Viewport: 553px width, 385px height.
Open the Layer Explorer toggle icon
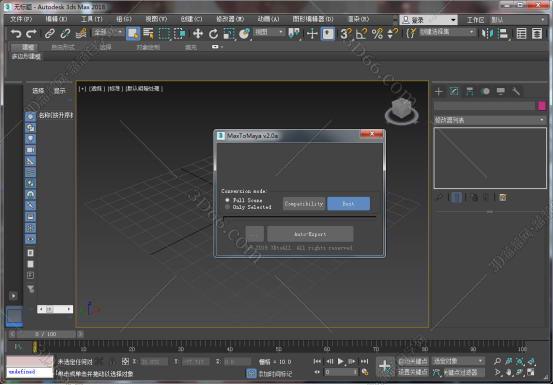click(x=537, y=34)
